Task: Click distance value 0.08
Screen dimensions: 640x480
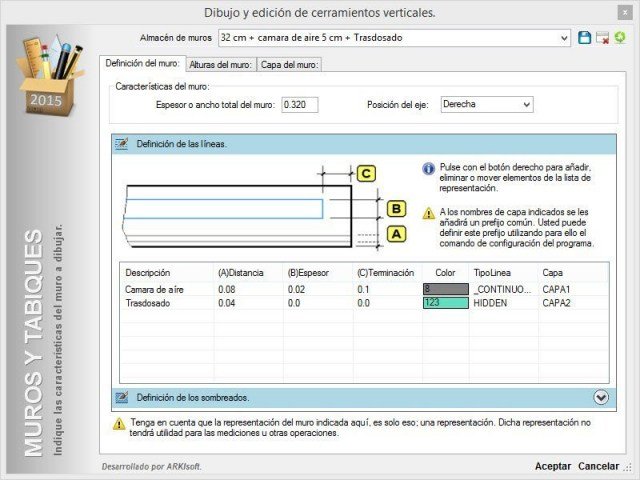Action: (x=227, y=289)
